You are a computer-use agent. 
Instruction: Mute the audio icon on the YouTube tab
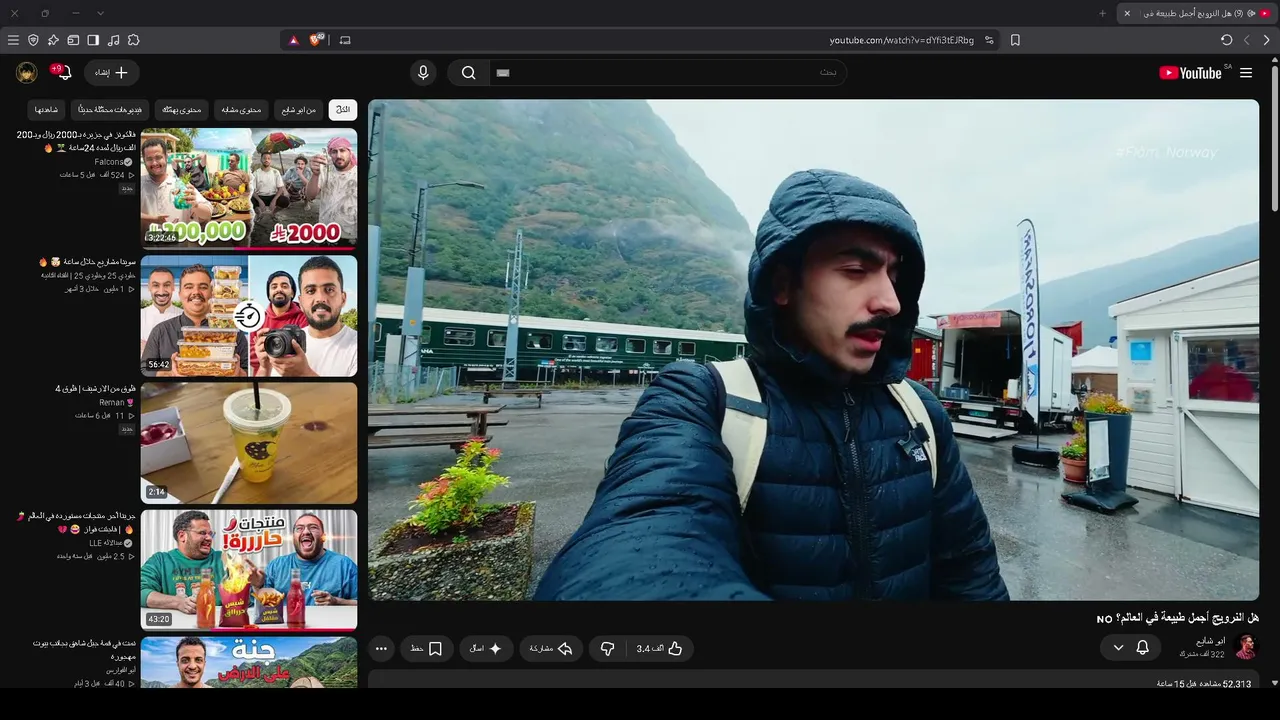(1250, 13)
